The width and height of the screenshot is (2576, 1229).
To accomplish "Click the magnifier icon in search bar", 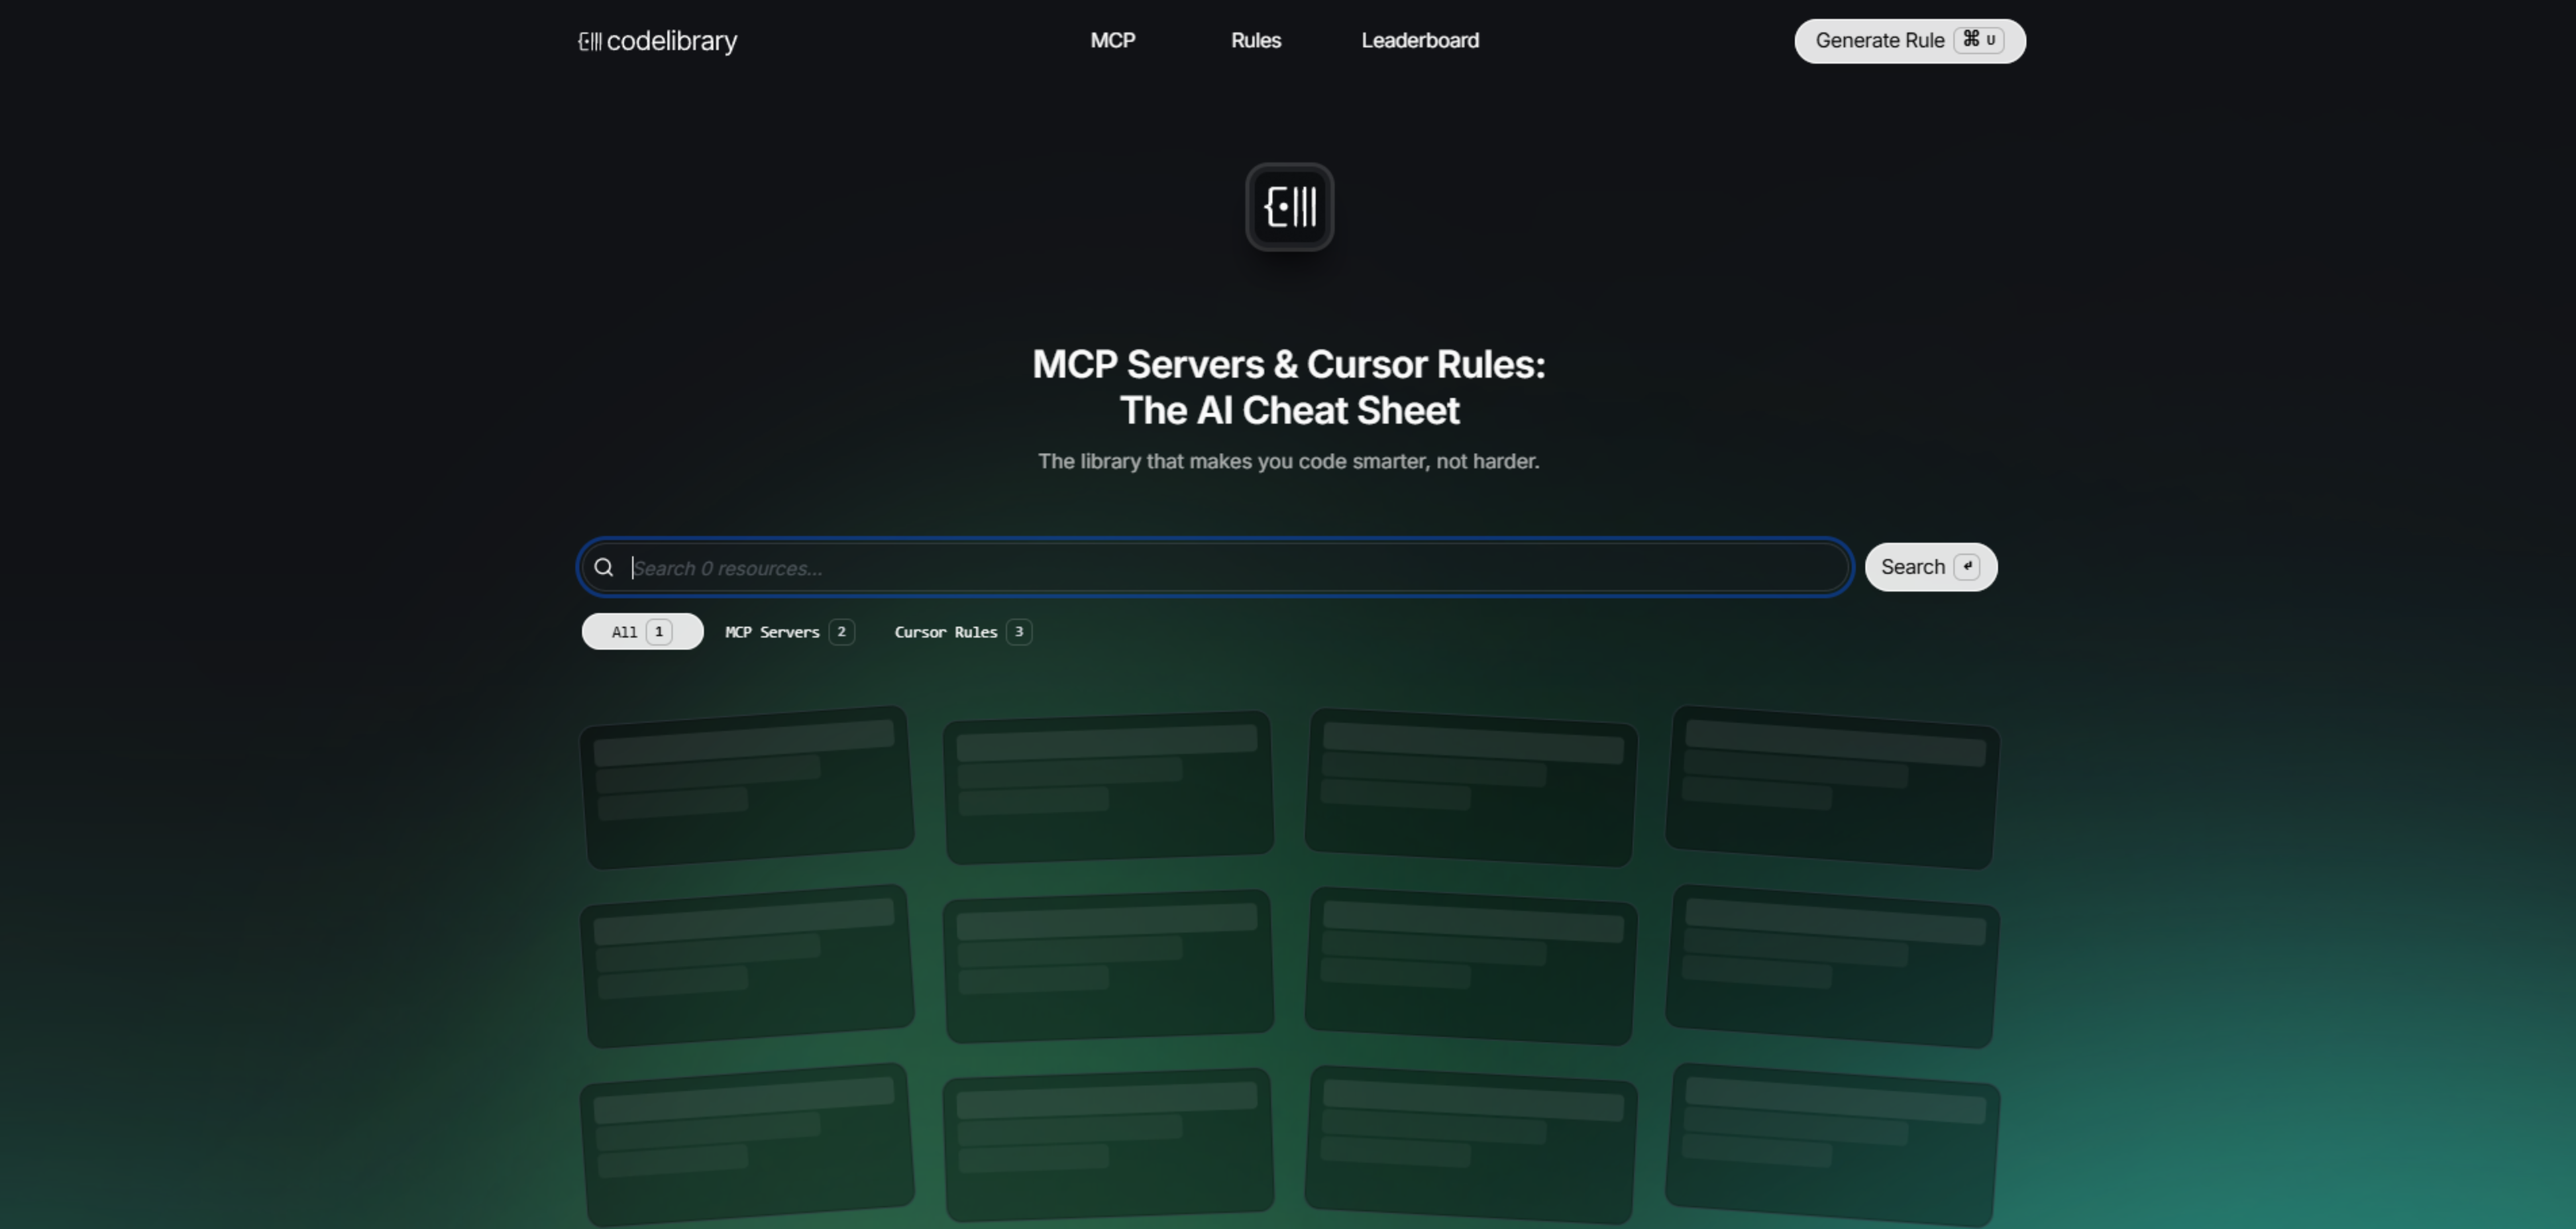I will click(x=604, y=568).
